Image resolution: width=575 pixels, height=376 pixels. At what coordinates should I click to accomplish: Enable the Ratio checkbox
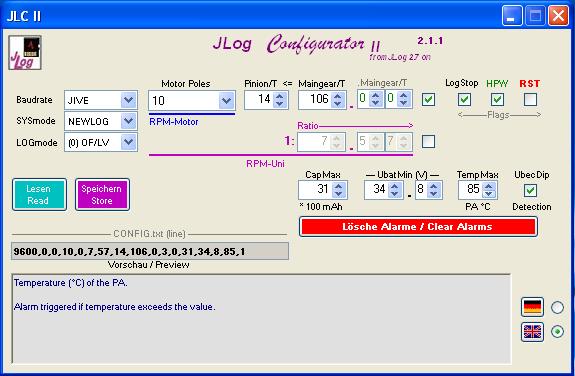pos(428,142)
